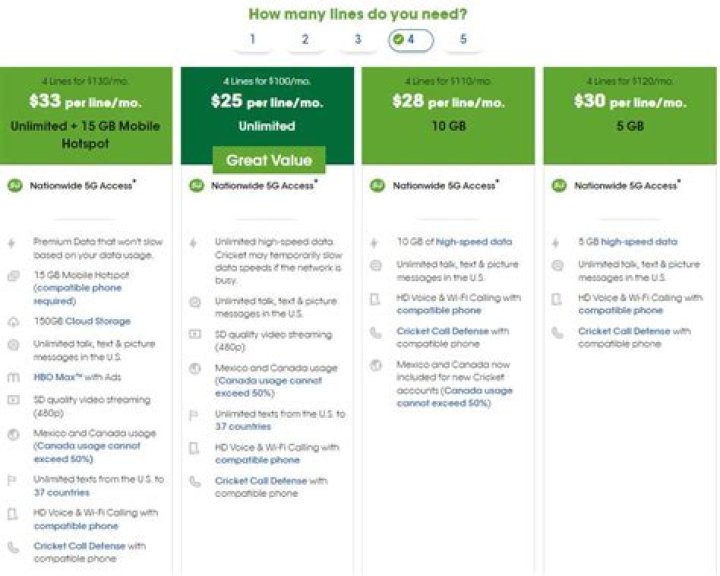Select 3 lines option
The height and width of the screenshot is (576, 720).
click(x=358, y=40)
